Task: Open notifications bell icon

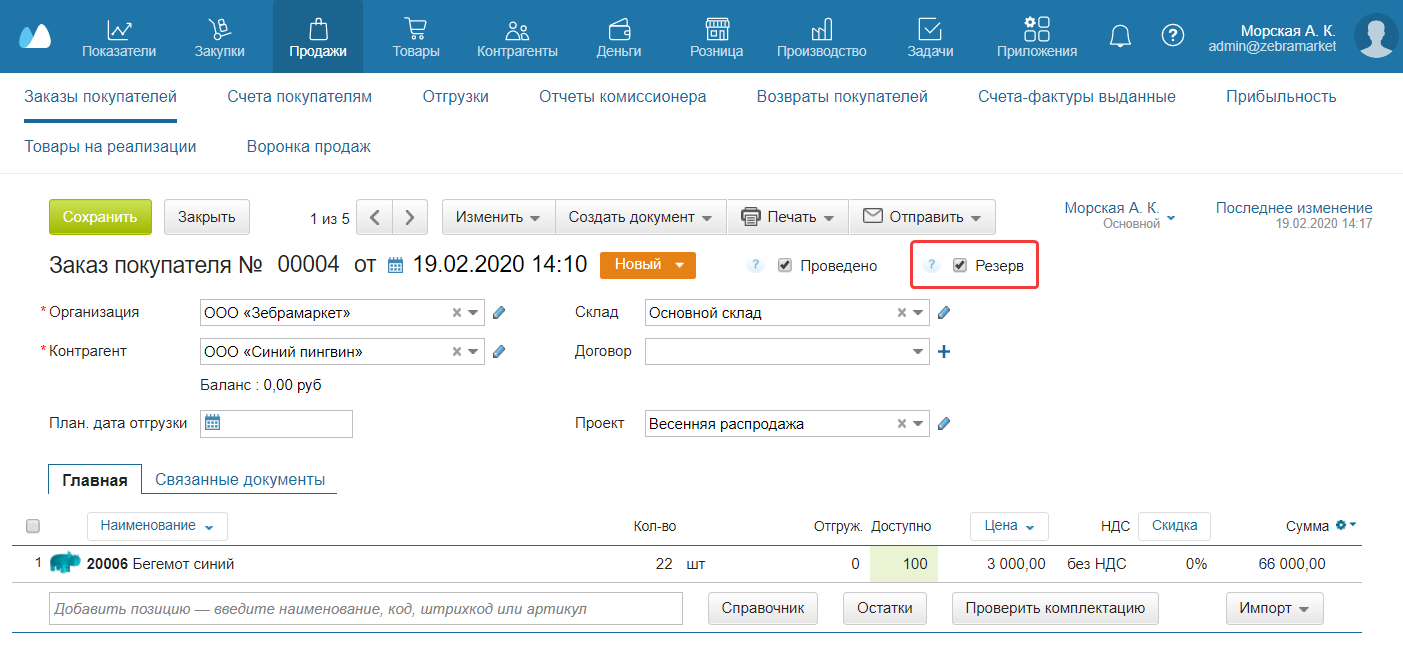Action: (1120, 36)
